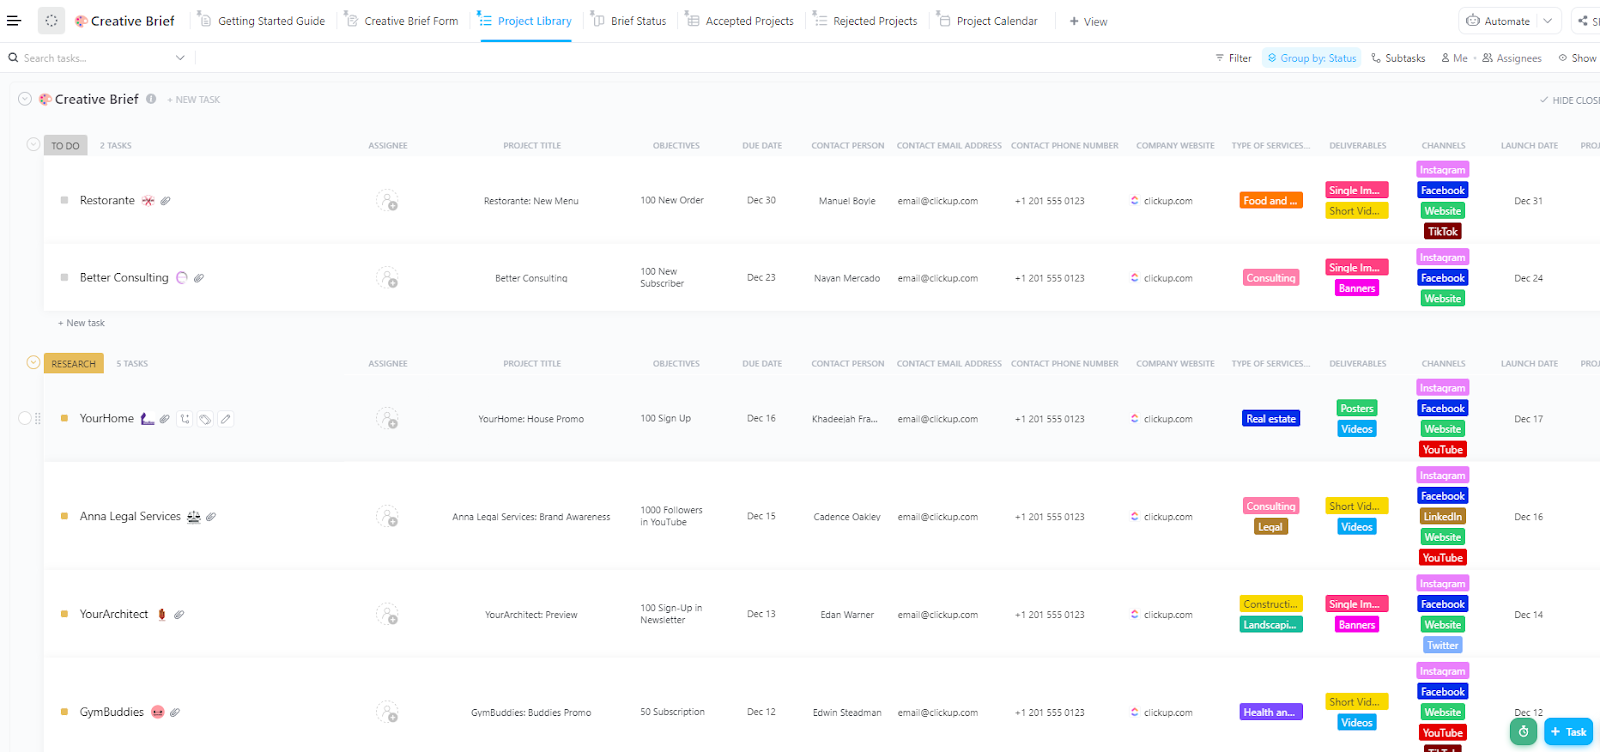This screenshot has width=1600, height=752.
Task: Click the tag icon on YourHome row
Action: (205, 419)
